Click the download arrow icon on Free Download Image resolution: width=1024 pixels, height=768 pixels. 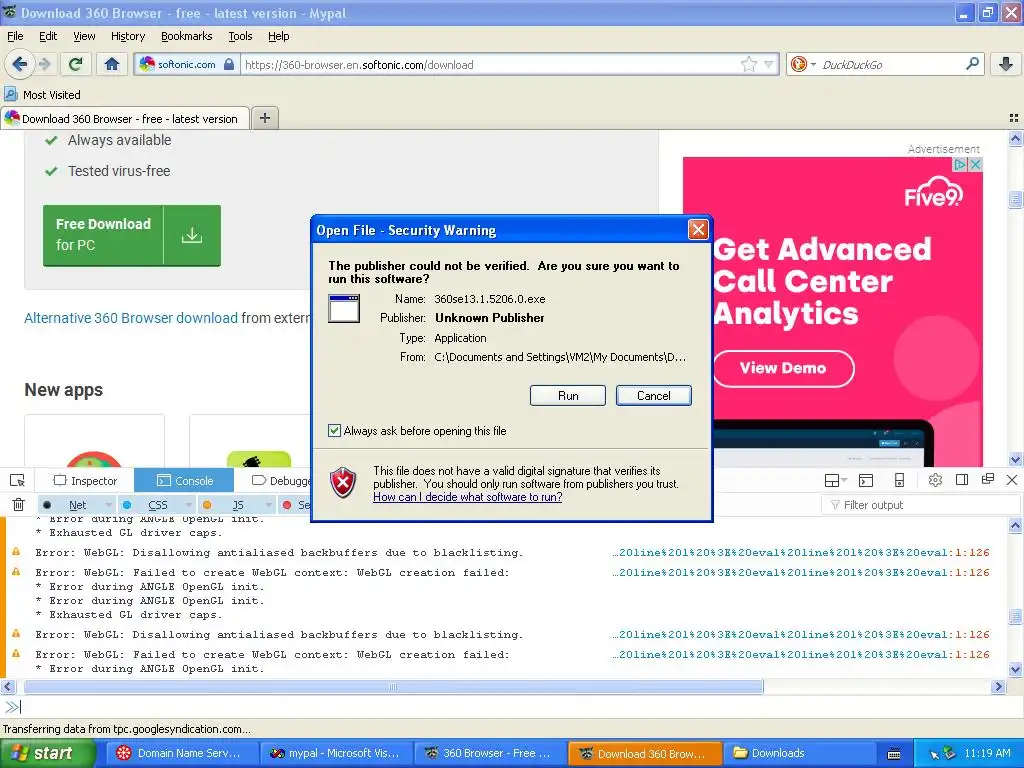point(192,235)
